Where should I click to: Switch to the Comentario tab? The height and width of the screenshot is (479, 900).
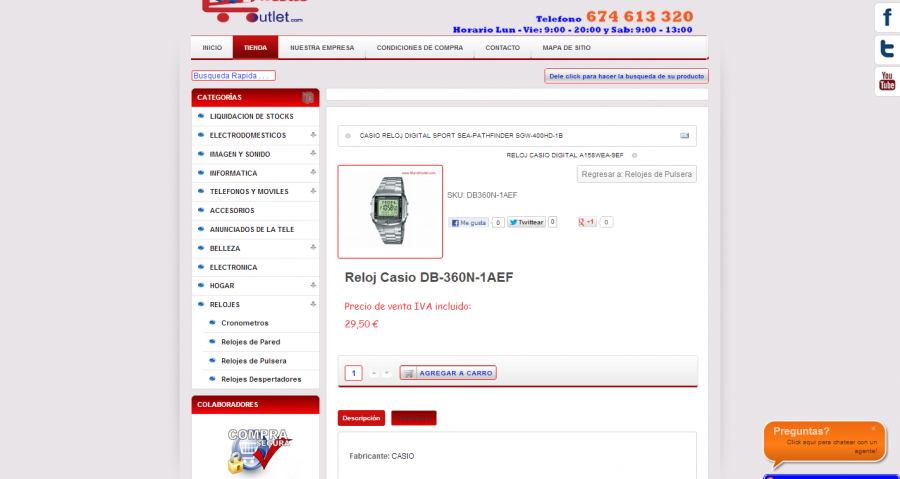coord(414,418)
